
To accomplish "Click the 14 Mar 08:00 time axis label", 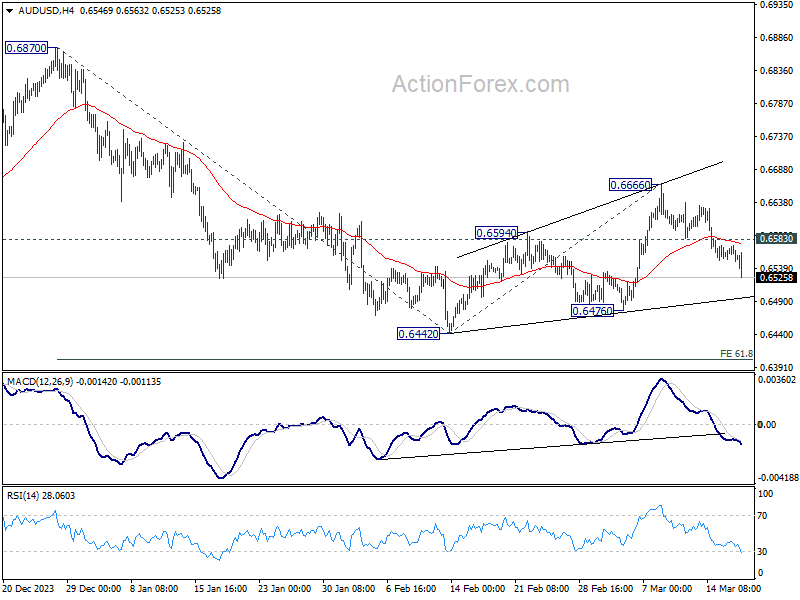I will pos(733,588).
